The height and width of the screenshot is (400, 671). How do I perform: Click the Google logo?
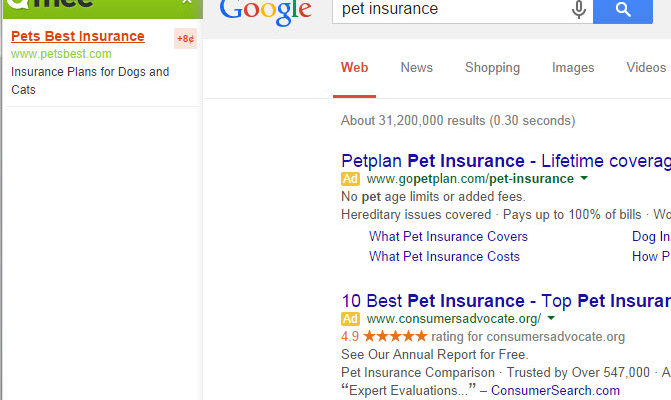coord(265,13)
